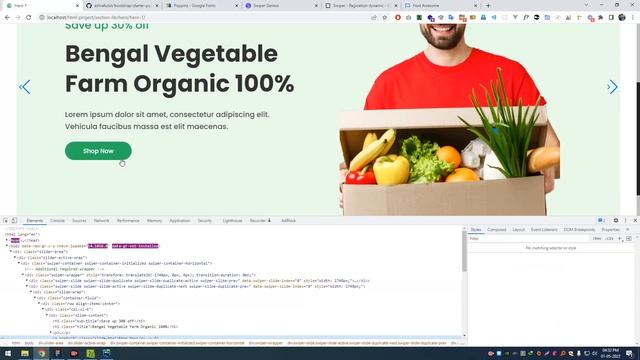Open the Memory tab

(x=154, y=220)
